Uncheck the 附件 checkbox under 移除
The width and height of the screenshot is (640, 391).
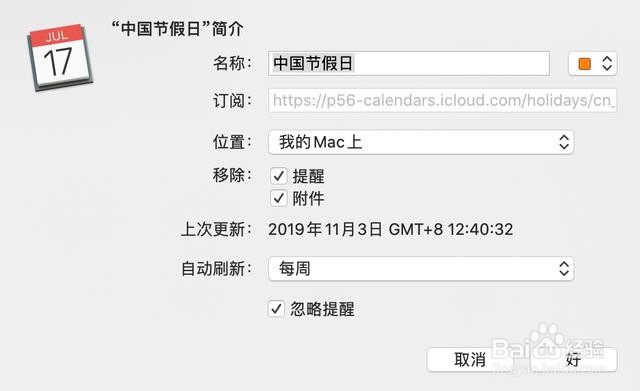[x=279, y=198]
